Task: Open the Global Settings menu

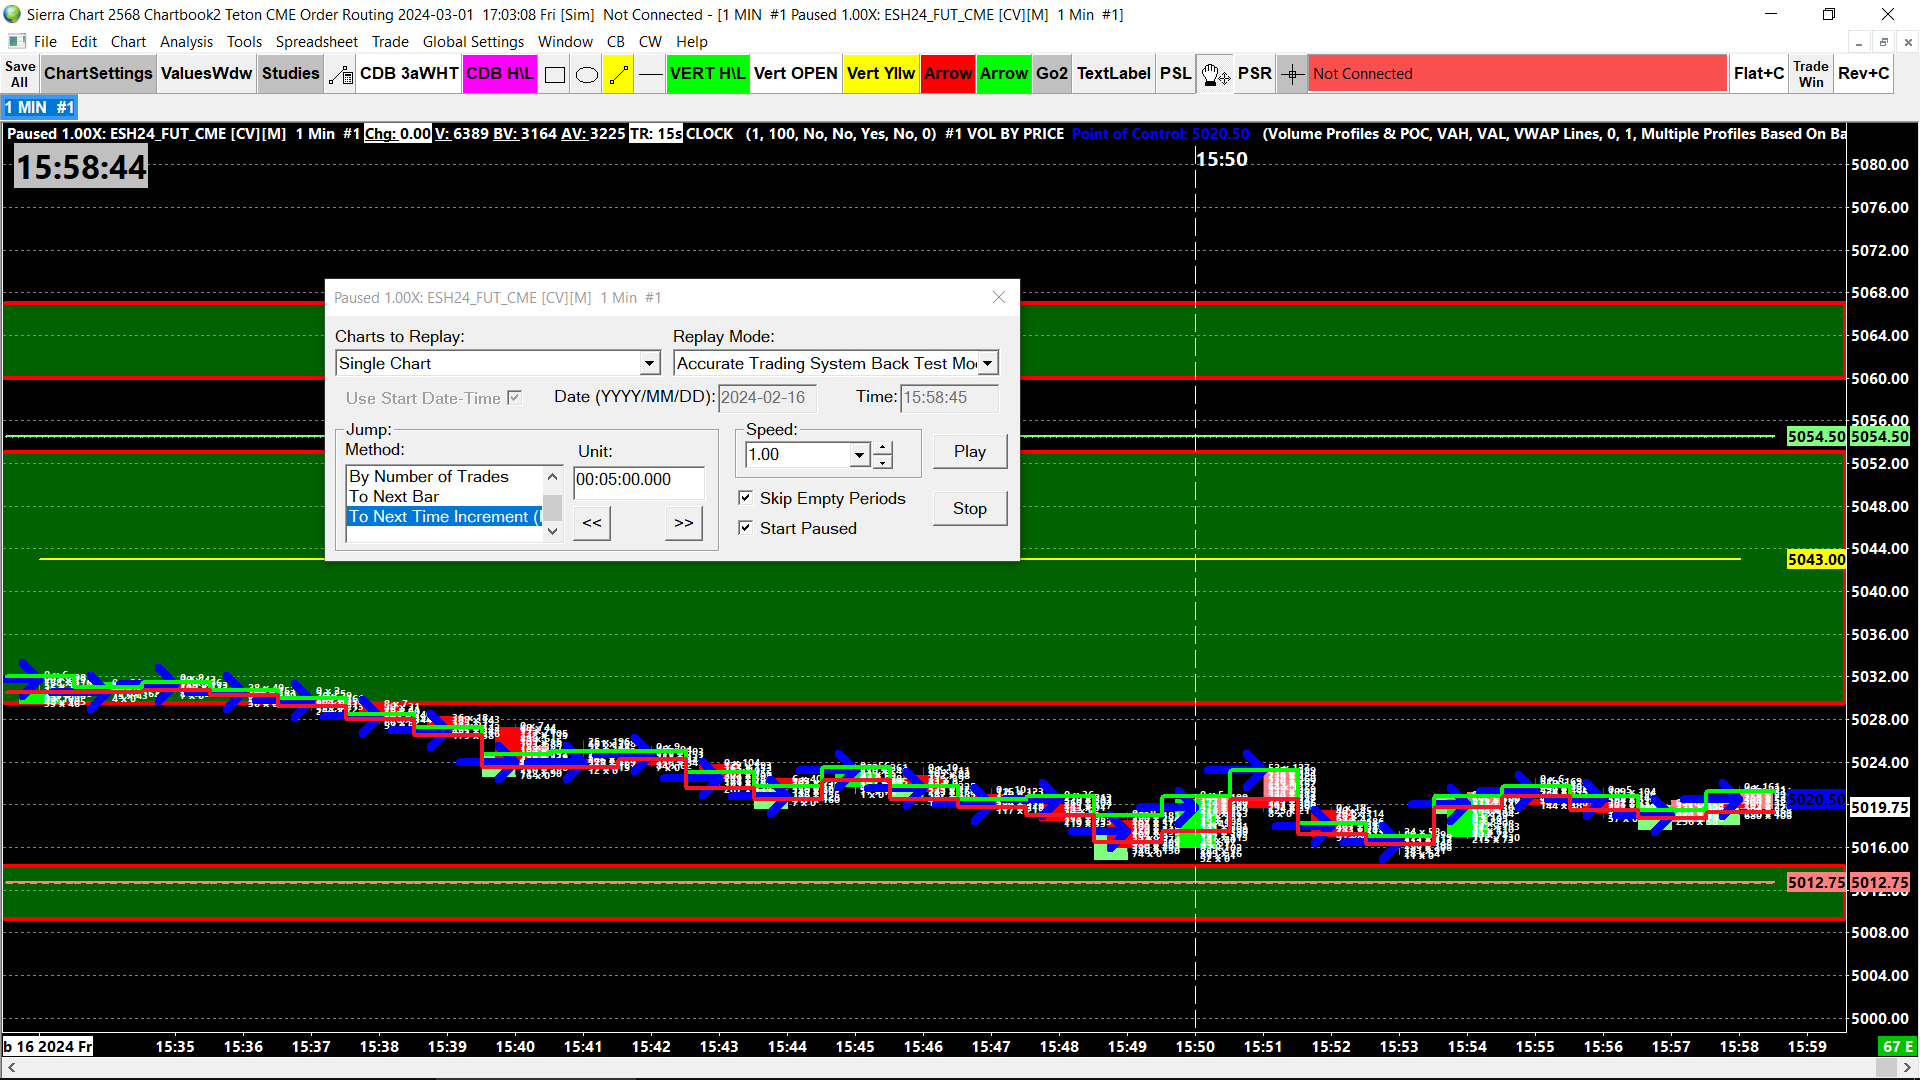Action: [473, 42]
